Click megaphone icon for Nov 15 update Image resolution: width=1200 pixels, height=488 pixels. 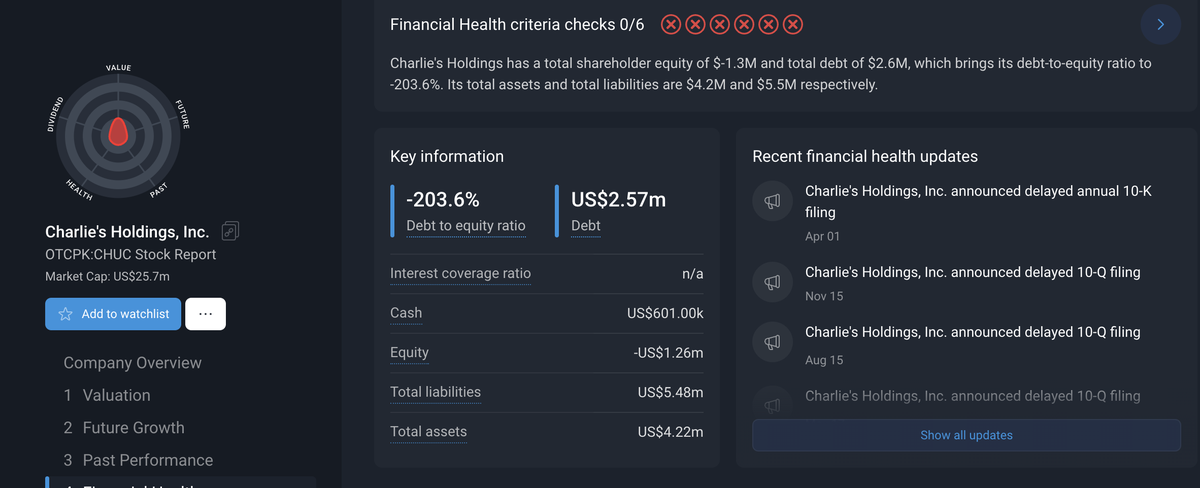(x=772, y=282)
